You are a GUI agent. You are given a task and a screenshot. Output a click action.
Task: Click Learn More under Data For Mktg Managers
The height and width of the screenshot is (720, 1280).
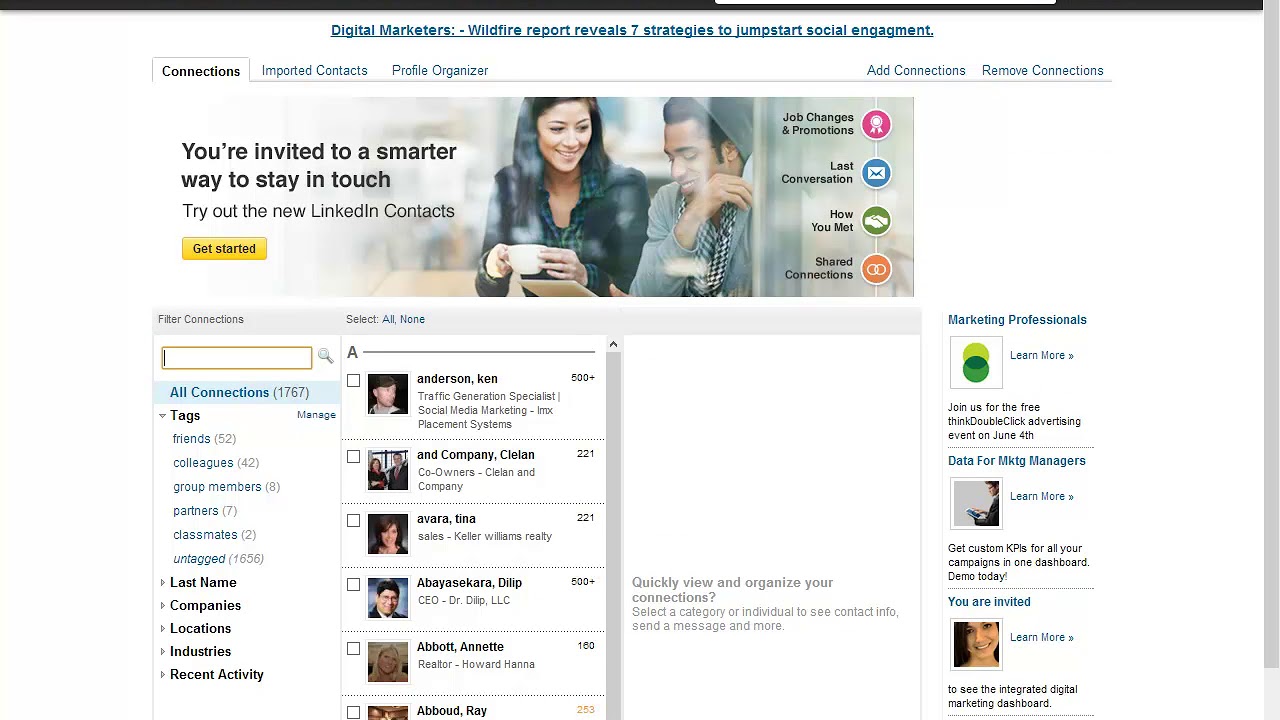(1041, 496)
